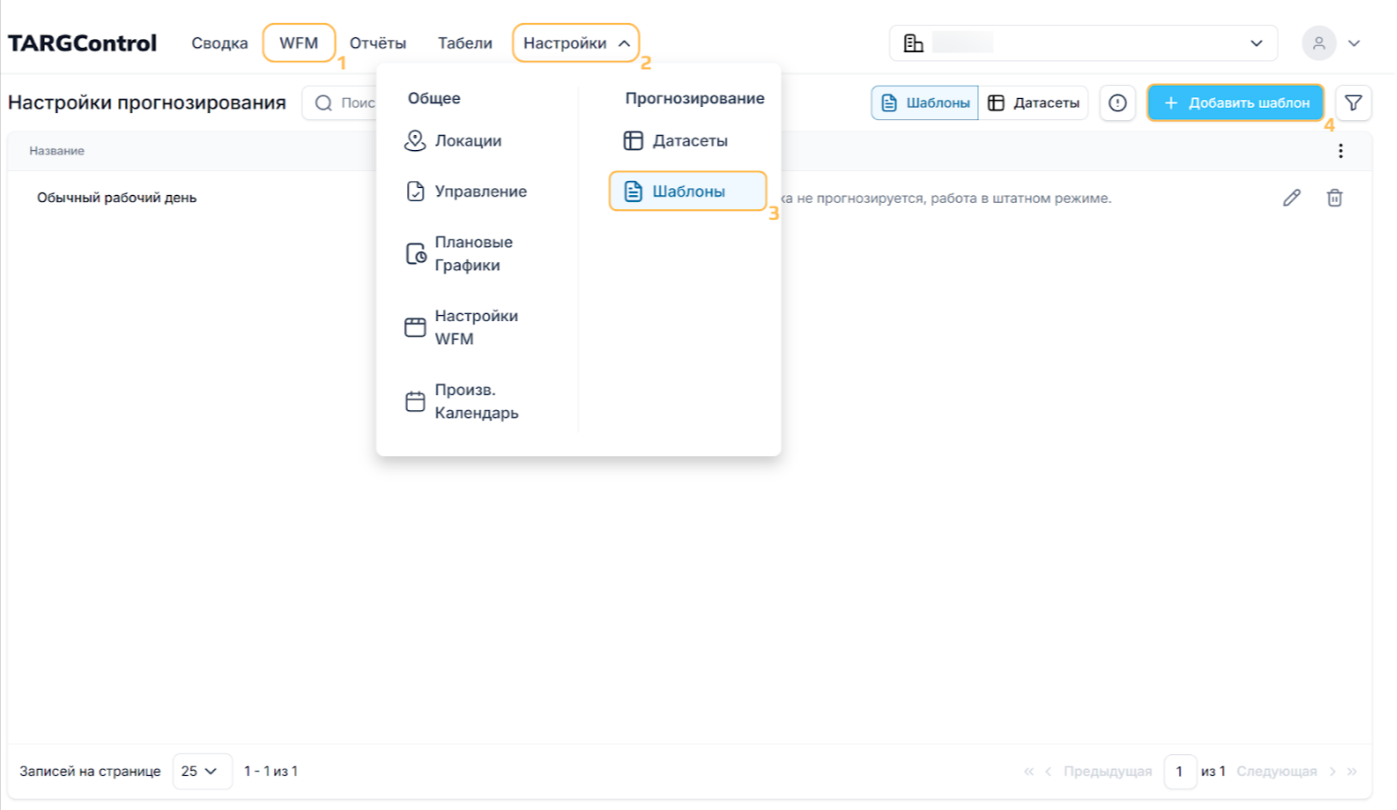Click the TARGControl logo
This screenshot has width=1397, height=810.
click(82, 43)
